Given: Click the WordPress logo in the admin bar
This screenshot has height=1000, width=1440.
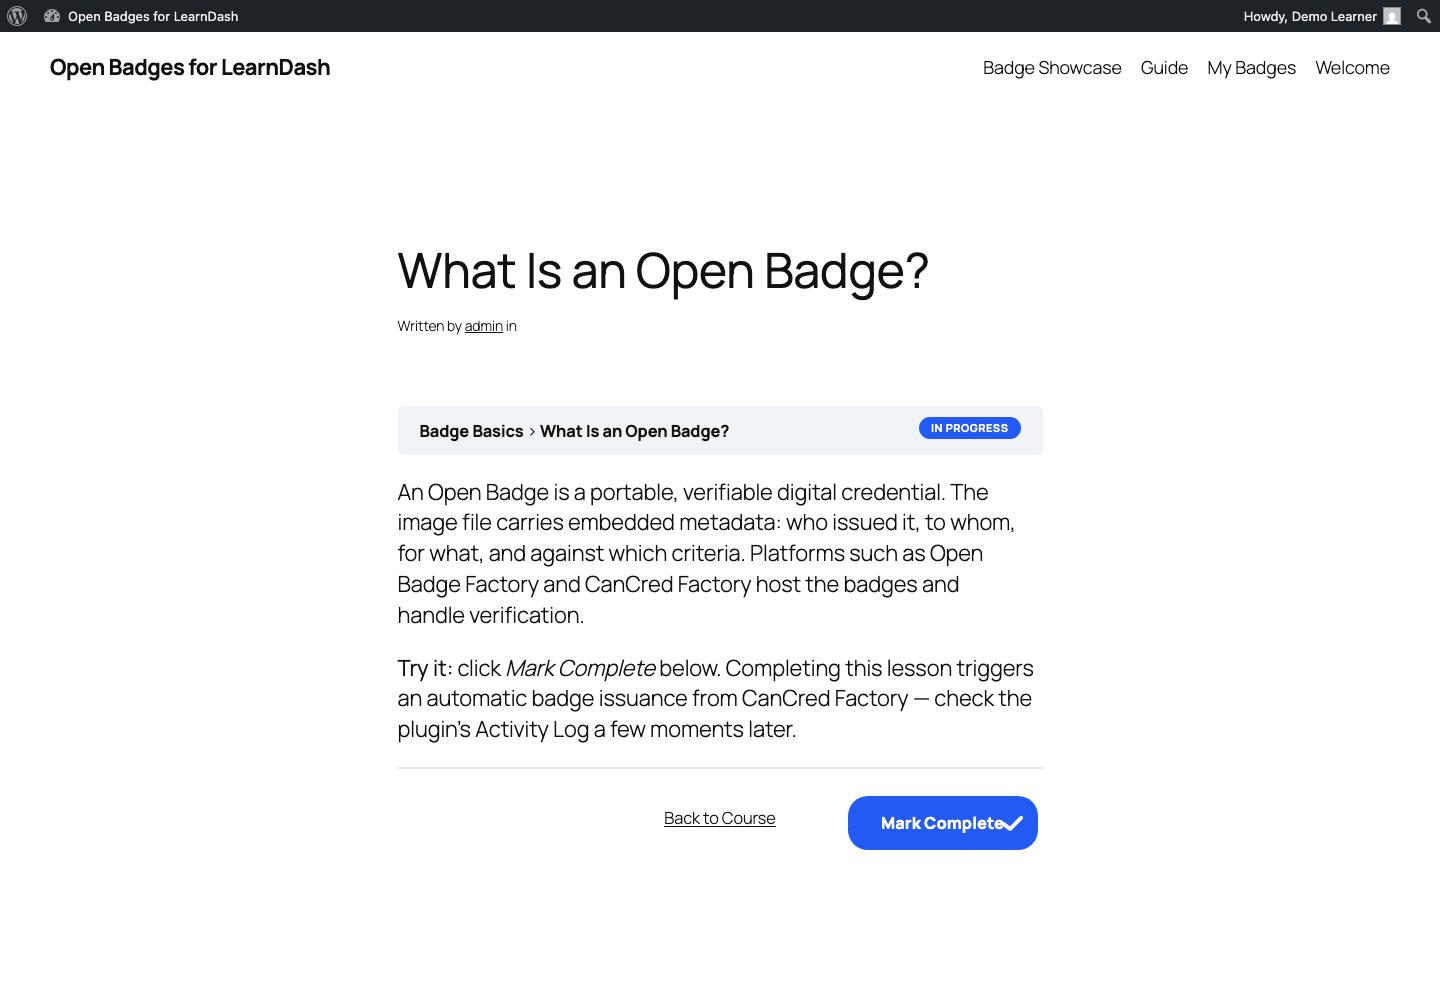Looking at the screenshot, I should coord(17,16).
